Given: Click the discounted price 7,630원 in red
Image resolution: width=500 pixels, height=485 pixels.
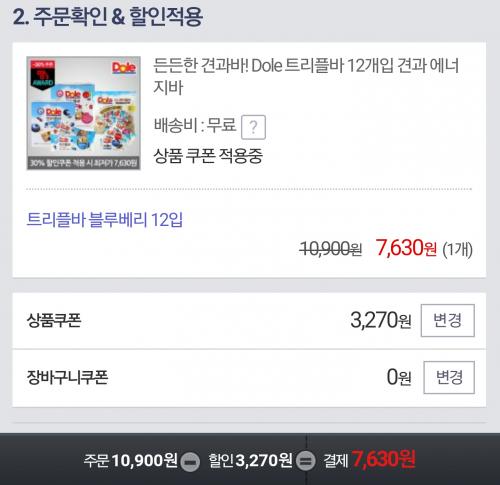Looking at the screenshot, I should pos(406,248).
